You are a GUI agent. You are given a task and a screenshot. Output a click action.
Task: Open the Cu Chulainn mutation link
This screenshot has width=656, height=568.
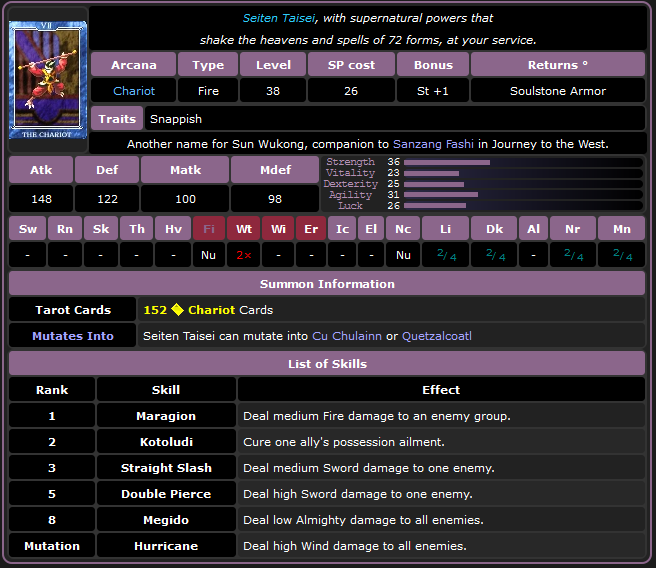click(347, 336)
